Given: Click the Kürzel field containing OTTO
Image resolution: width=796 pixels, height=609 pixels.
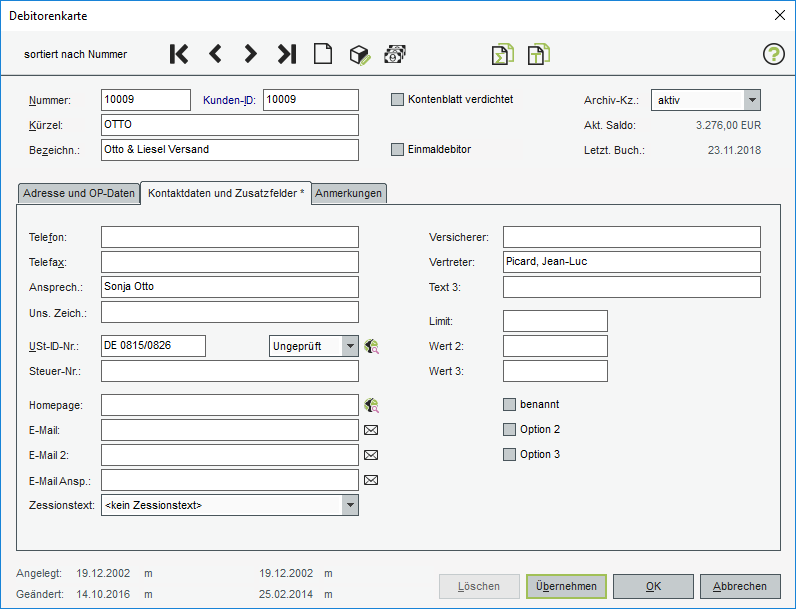Looking at the screenshot, I should point(230,125).
